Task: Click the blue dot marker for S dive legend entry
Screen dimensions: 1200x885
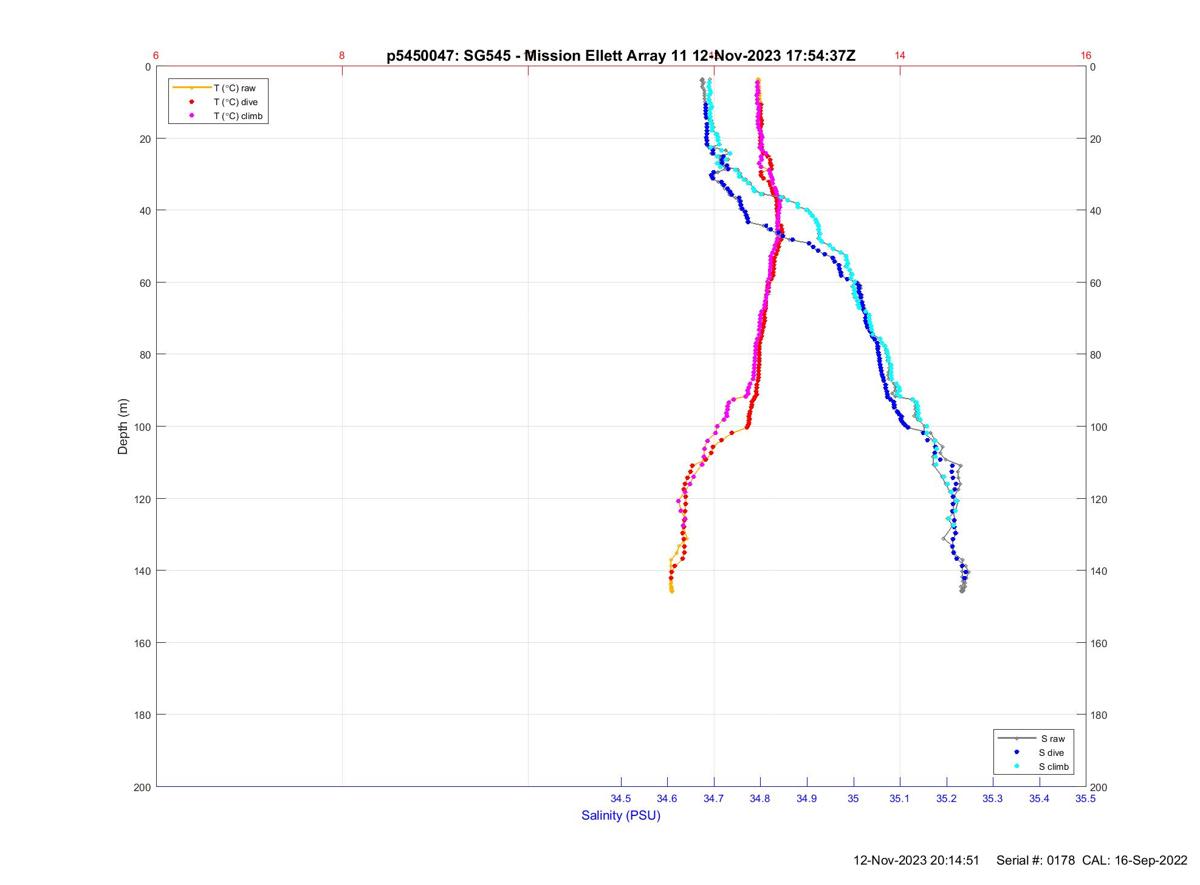Action: click(x=1016, y=752)
